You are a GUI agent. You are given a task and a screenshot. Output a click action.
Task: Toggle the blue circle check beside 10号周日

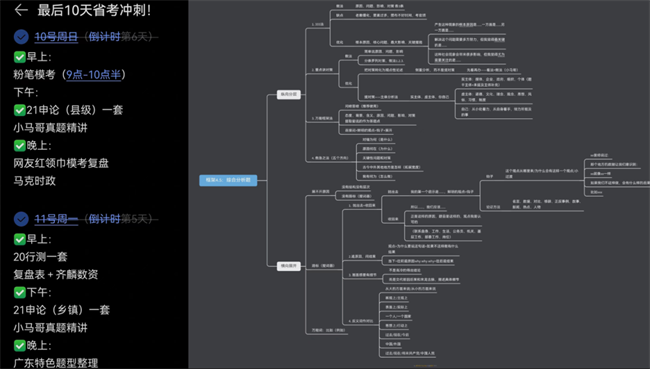21,37
